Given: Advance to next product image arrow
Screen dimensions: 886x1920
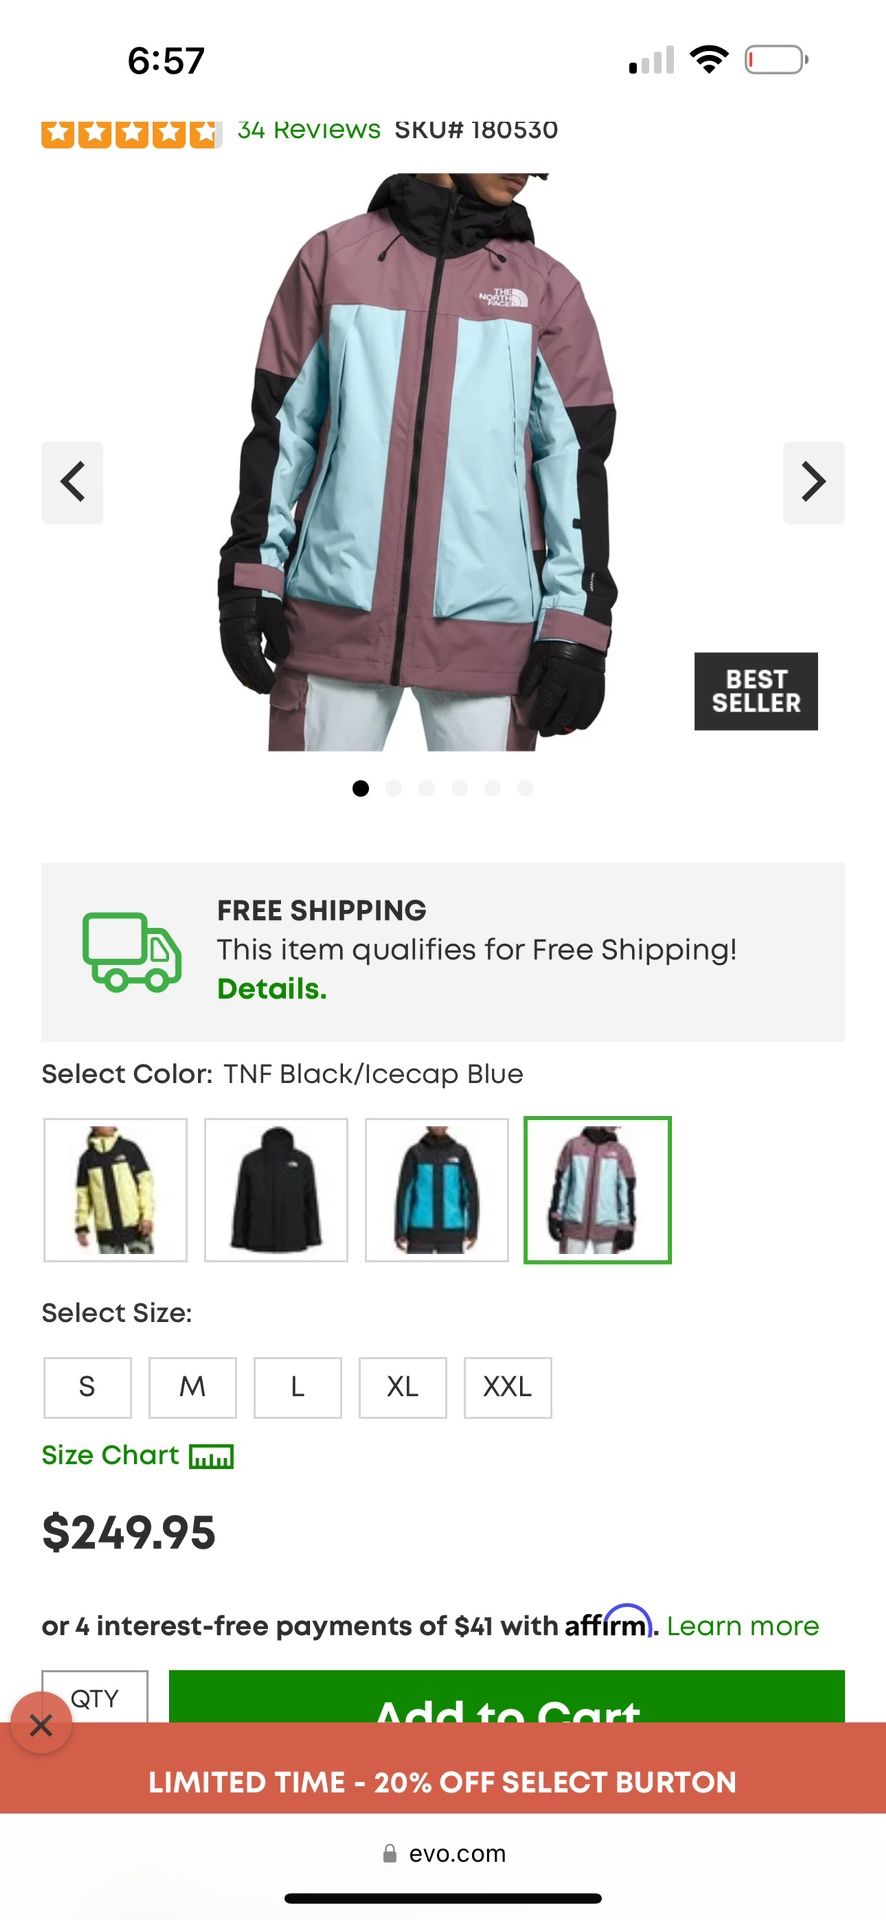Looking at the screenshot, I should pyautogui.click(x=813, y=482).
